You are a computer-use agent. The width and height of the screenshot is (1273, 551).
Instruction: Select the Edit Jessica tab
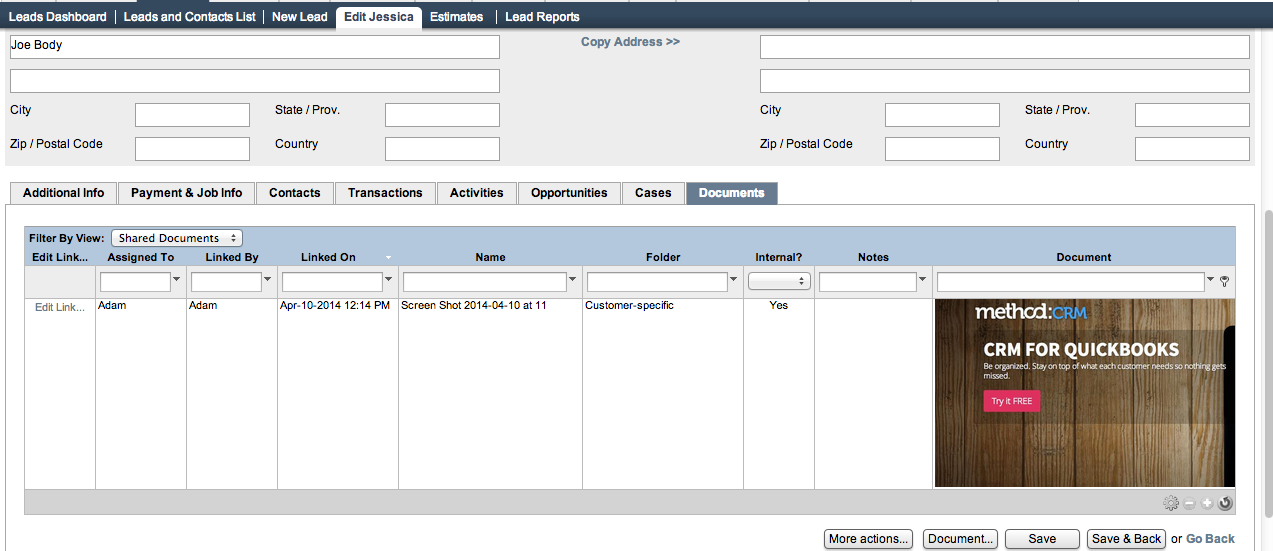[378, 17]
